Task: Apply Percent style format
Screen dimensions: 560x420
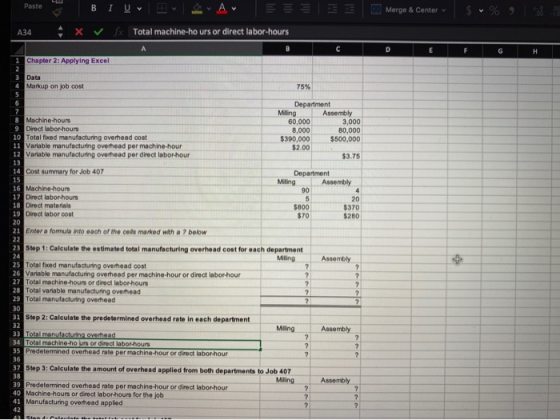Action: pyautogui.click(x=494, y=11)
